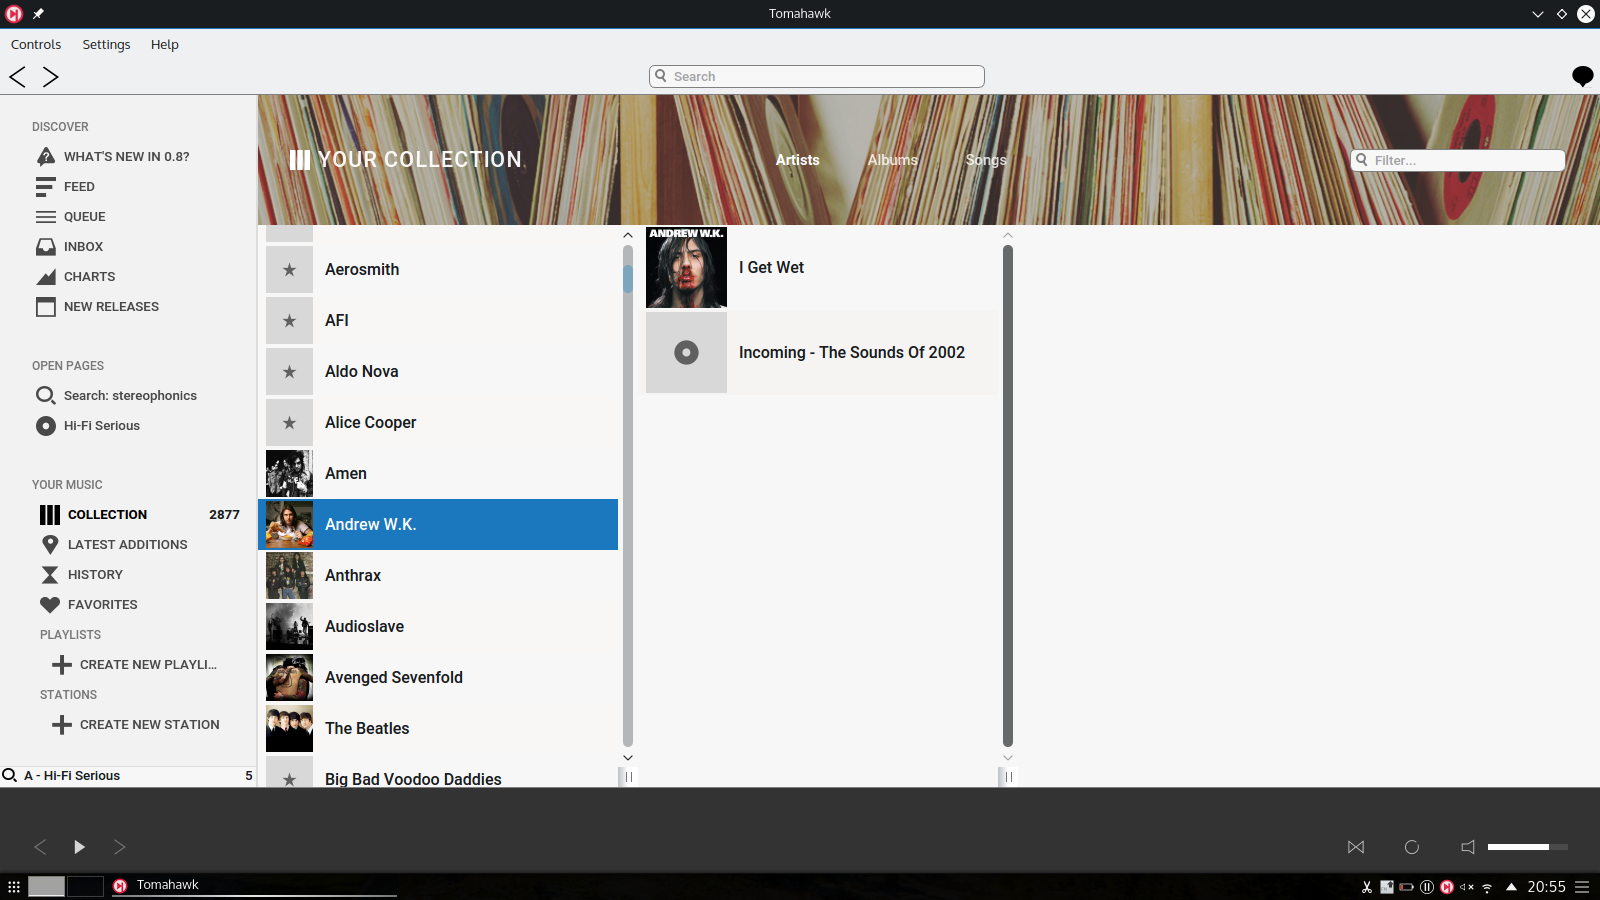Click Create New Playlist
The image size is (1600, 900).
tap(148, 665)
